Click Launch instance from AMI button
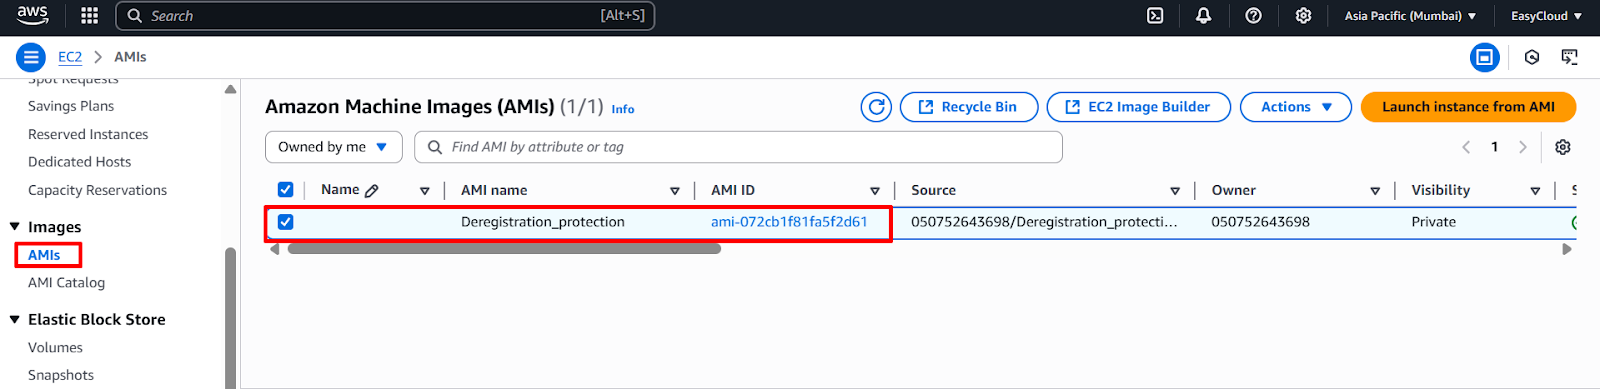Image resolution: width=1600 pixels, height=389 pixels. pos(1468,107)
